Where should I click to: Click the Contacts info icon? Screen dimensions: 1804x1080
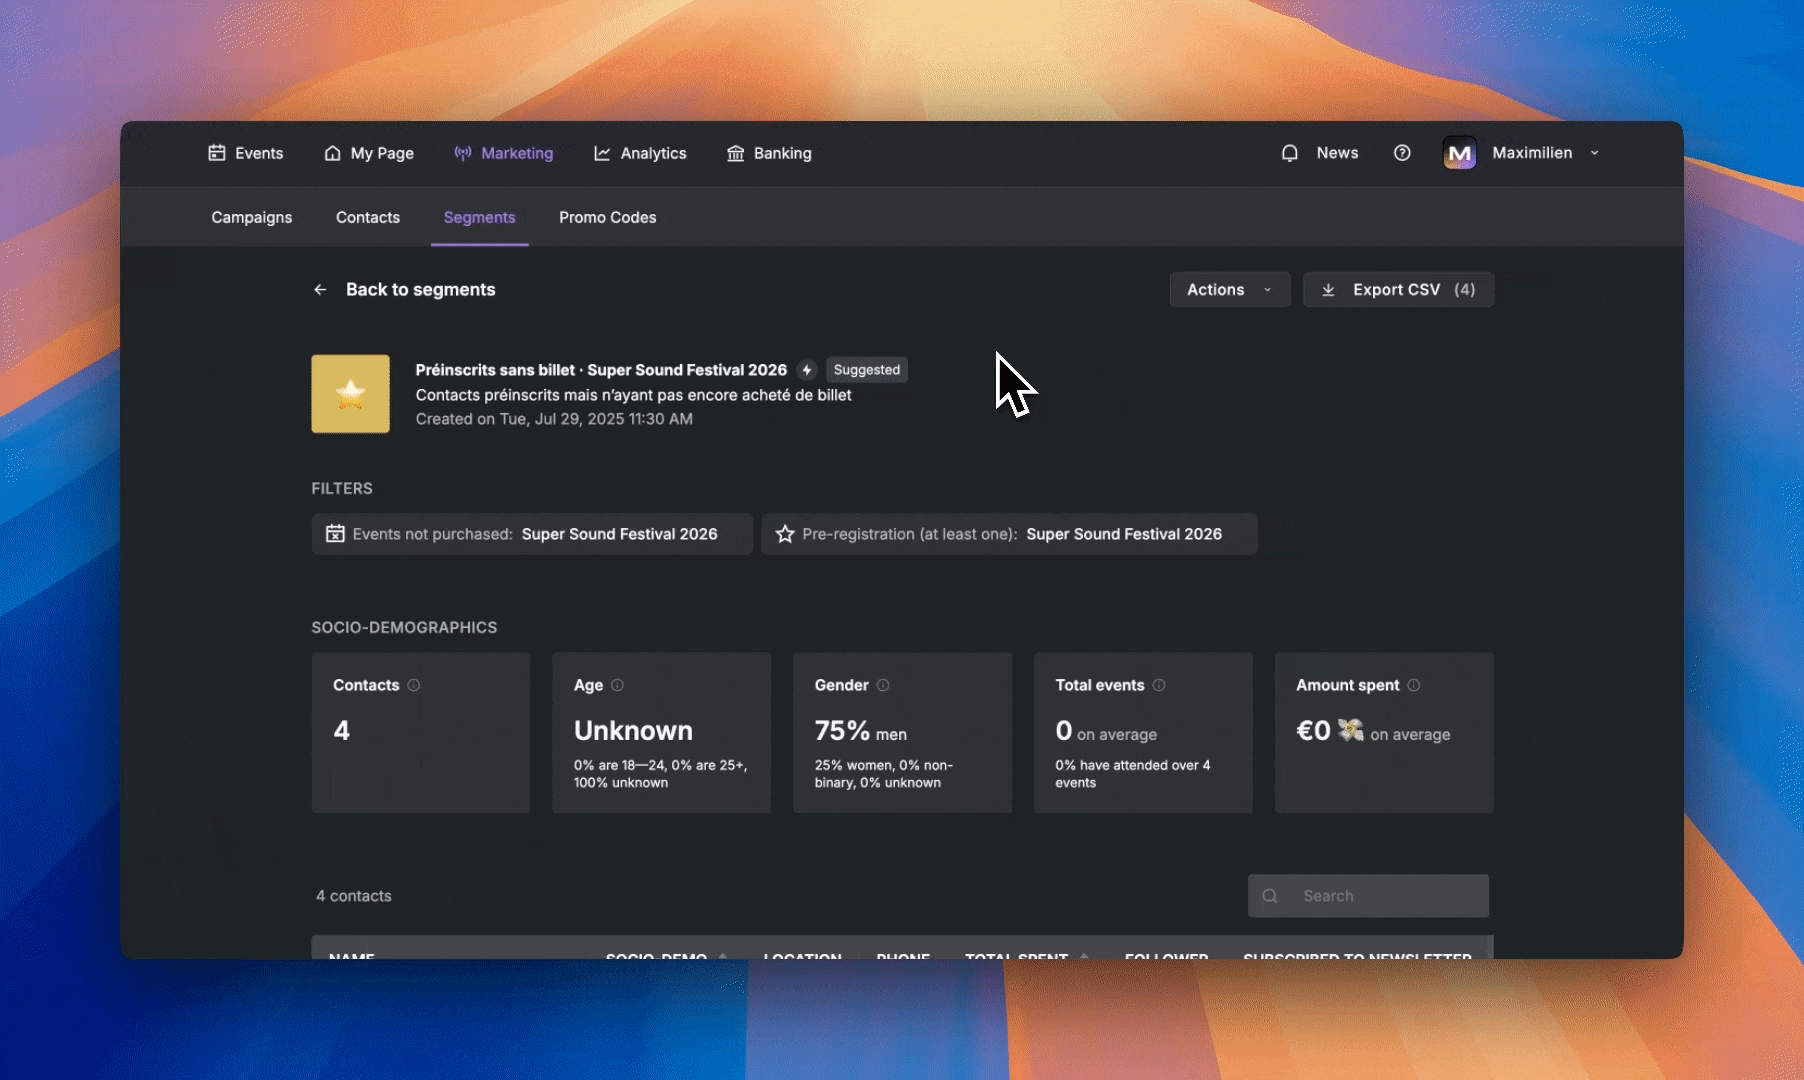(x=413, y=685)
